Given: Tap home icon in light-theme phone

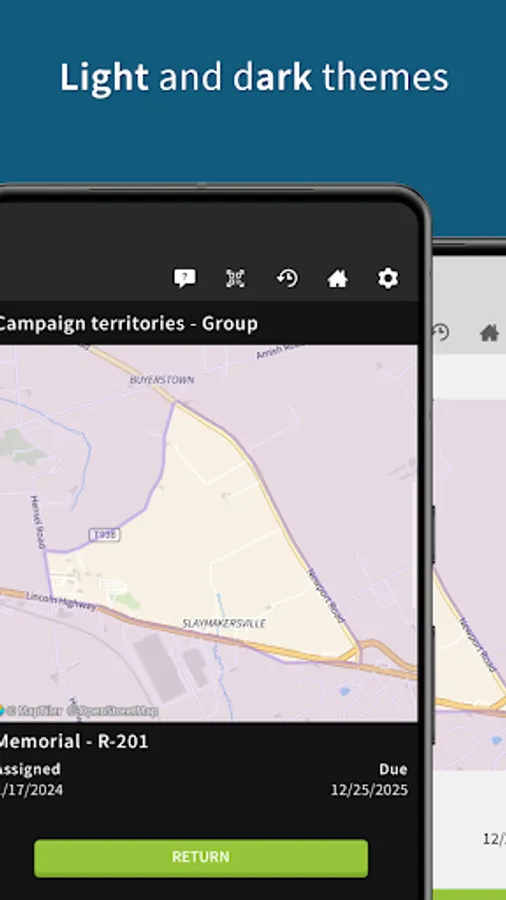Looking at the screenshot, I should 489,332.
